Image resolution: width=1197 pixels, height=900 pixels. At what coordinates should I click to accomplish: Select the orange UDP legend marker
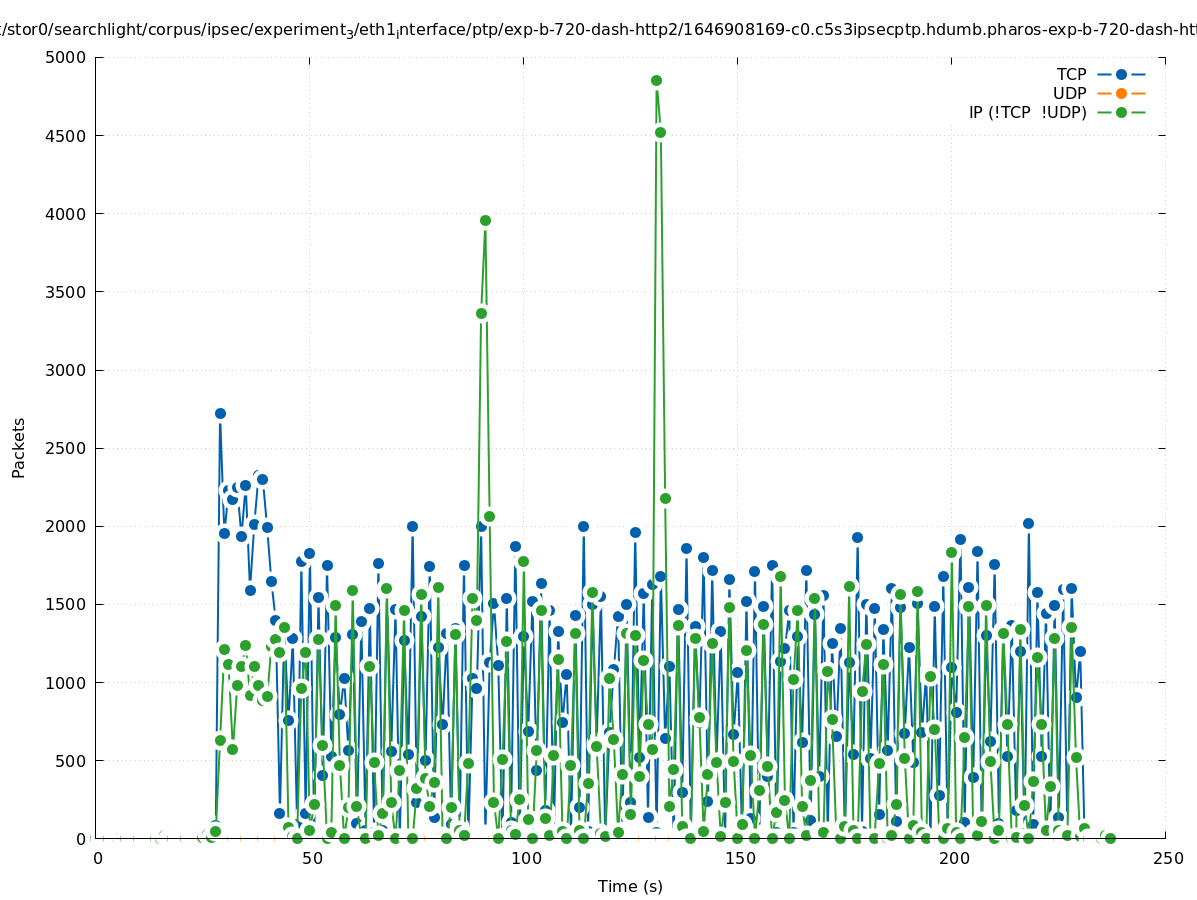[x=1121, y=93]
